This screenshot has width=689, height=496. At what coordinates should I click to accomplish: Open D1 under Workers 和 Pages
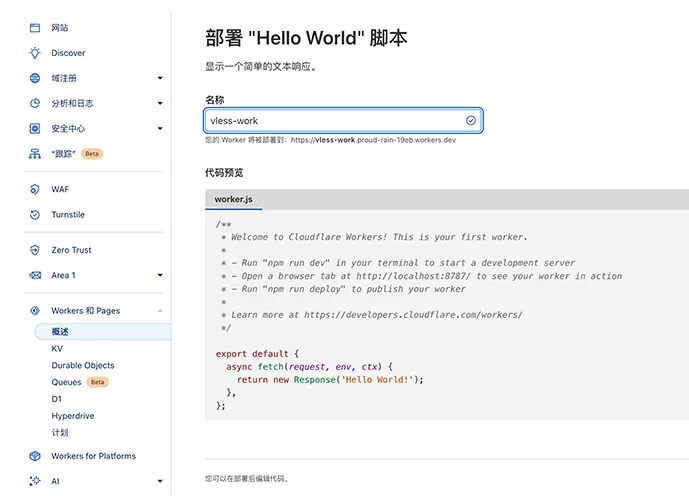[x=57, y=399]
